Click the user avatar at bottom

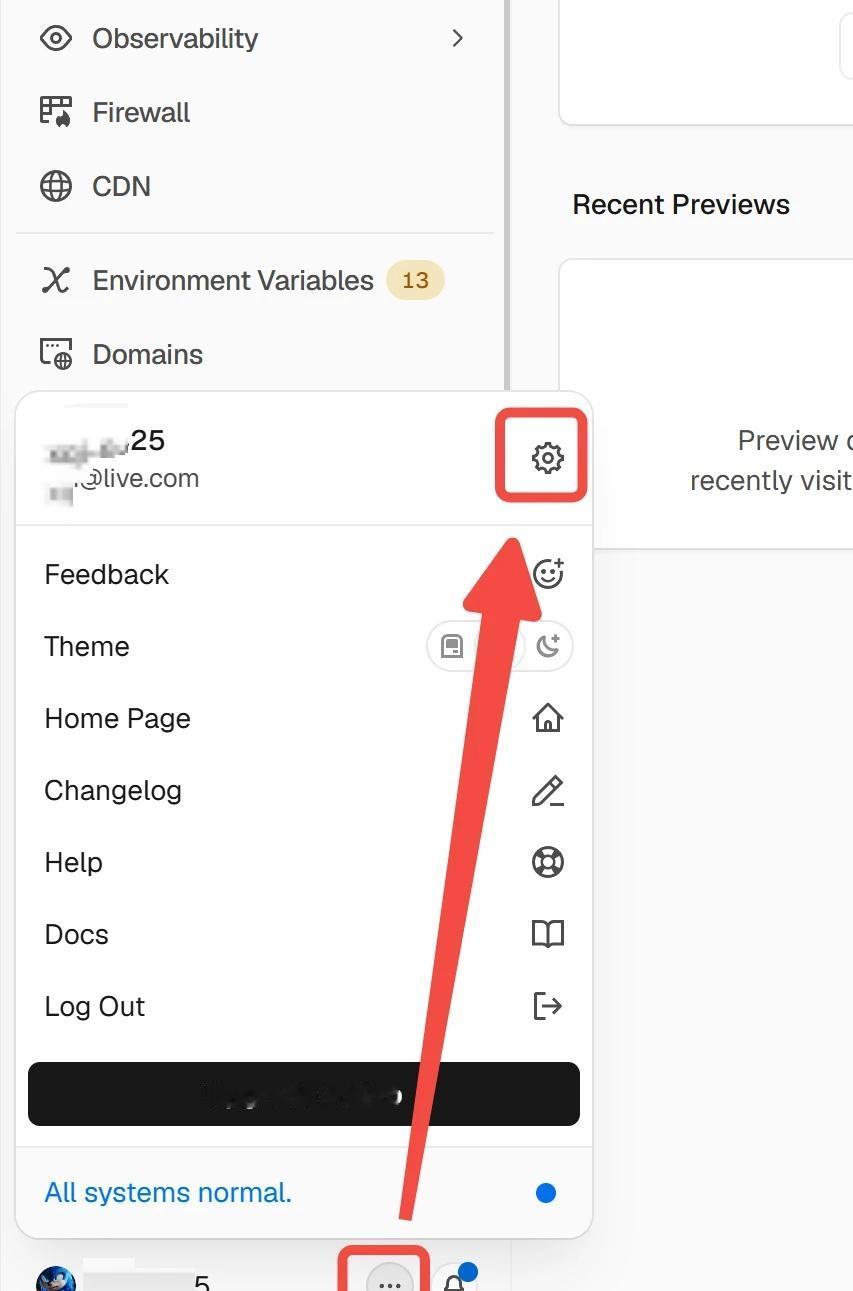pos(55,1280)
